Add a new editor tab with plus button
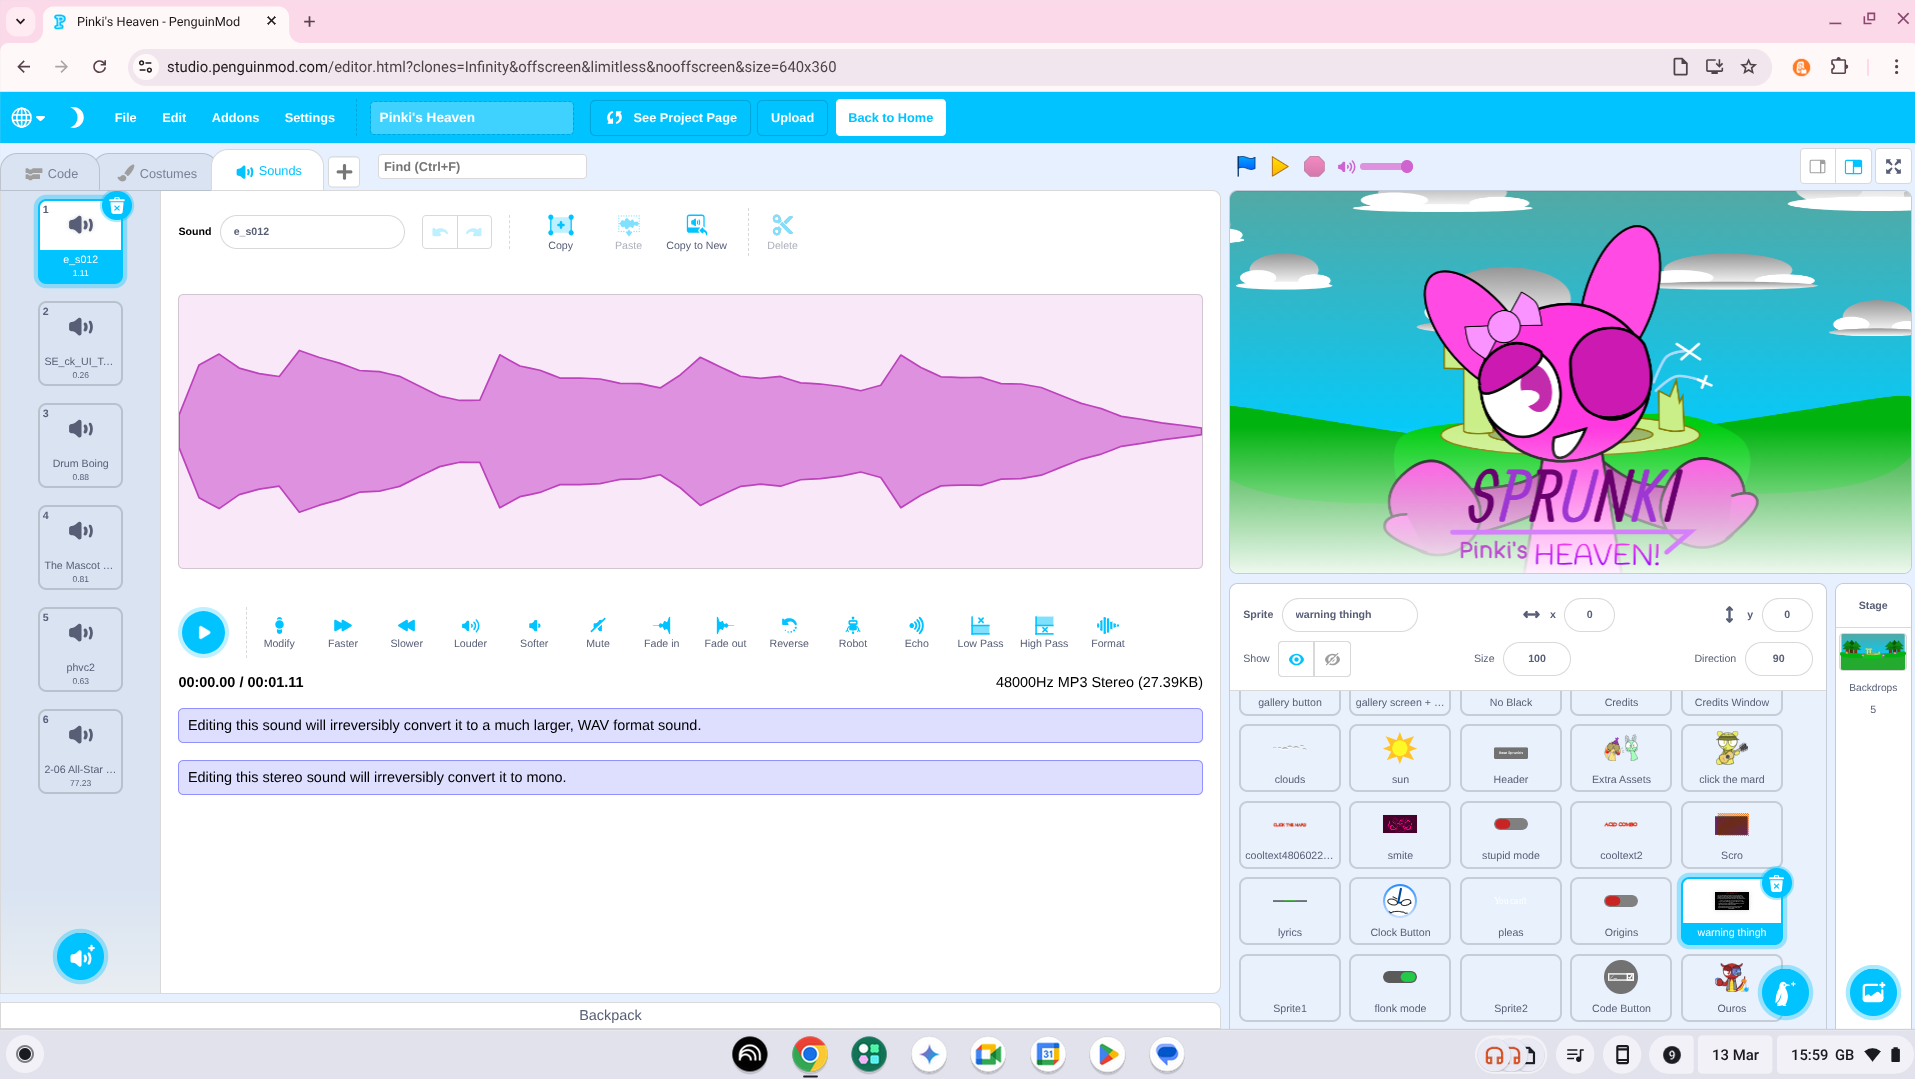The image size is (1915, 1079). [344, 172]
